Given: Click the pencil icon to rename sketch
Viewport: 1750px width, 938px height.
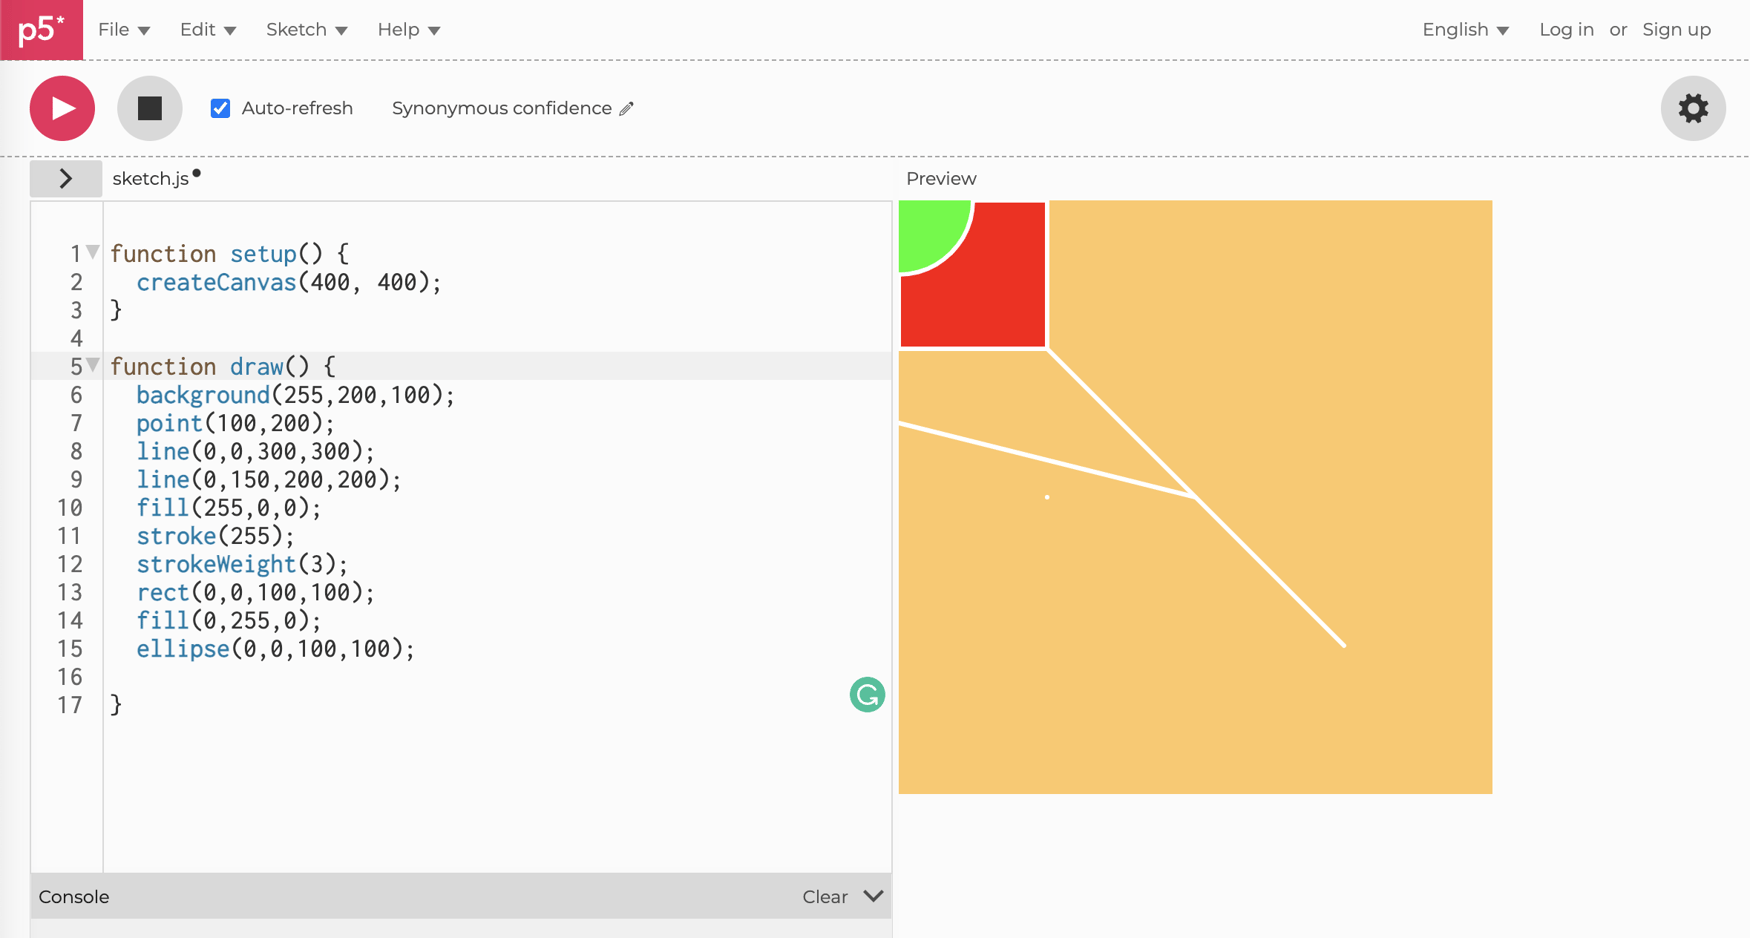Looking at the screenshot, I should (627, 109).
